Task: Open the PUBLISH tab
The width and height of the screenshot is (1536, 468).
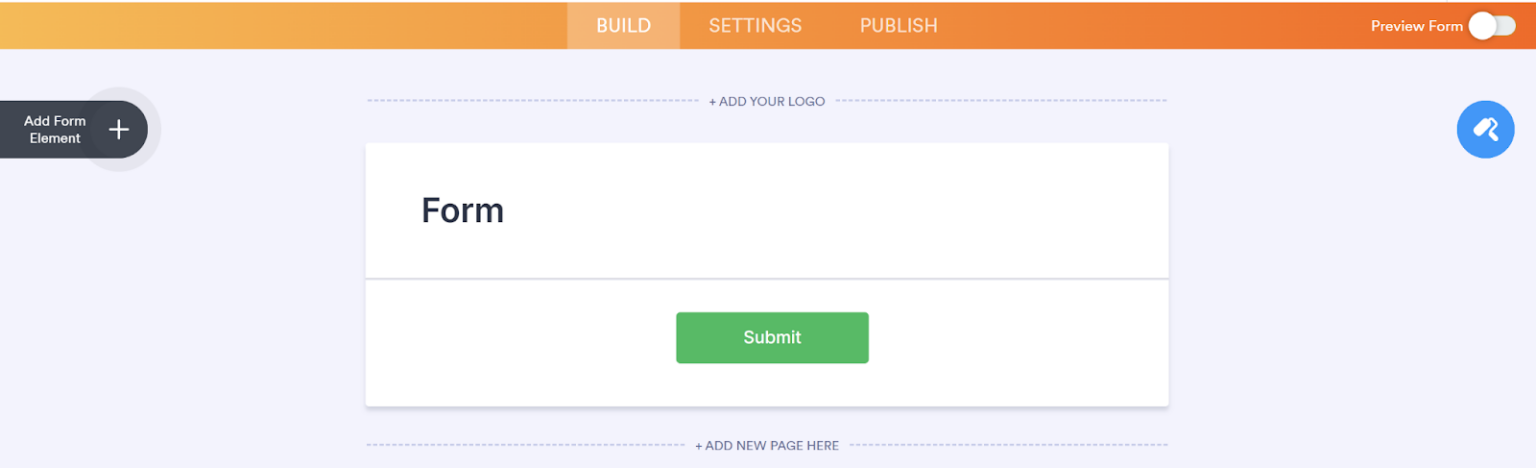Action: click(898, 26)
